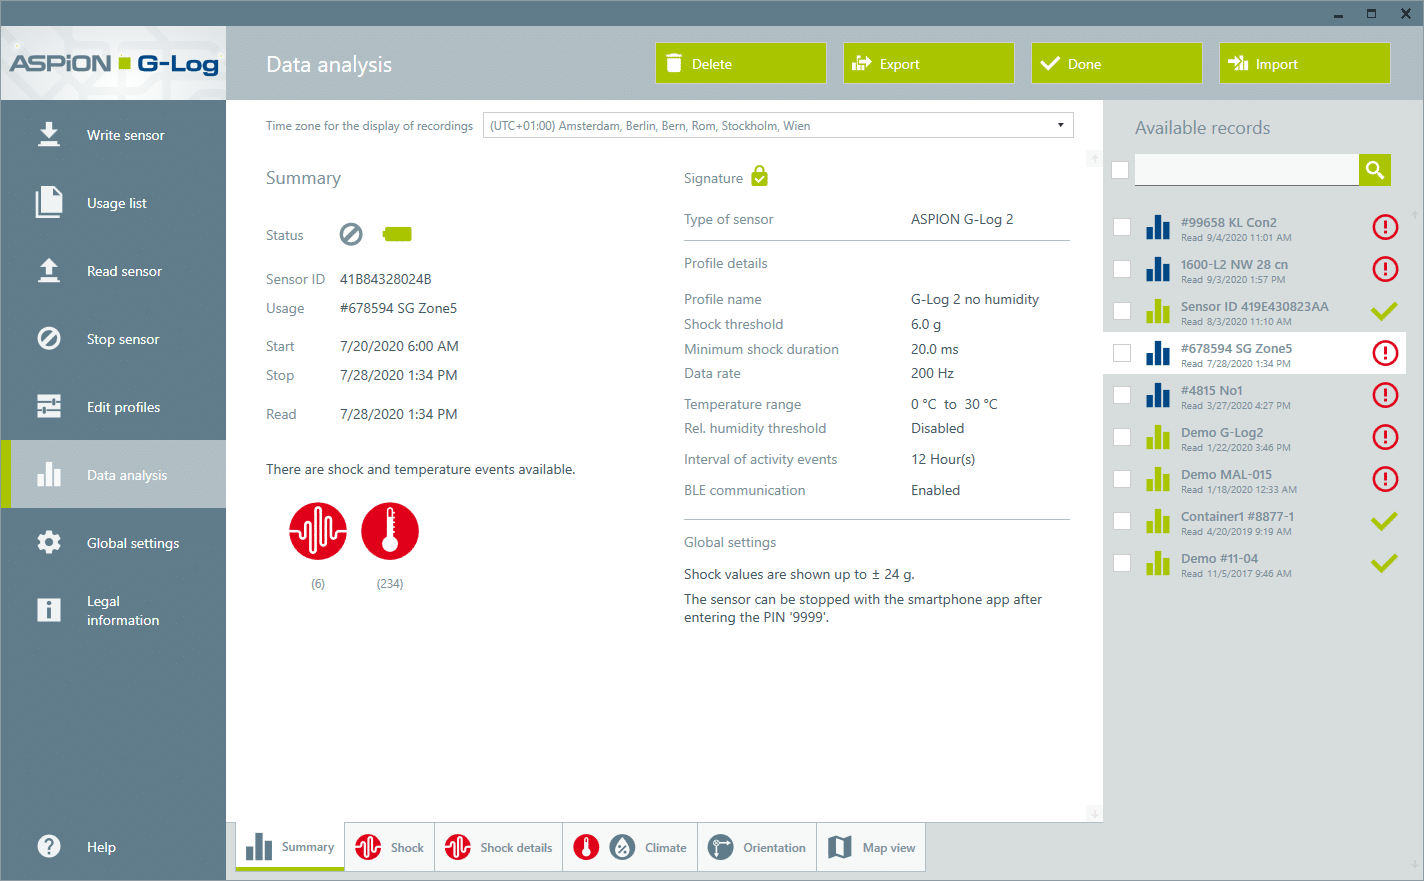Open Edit profiles

tap(113, 407)
